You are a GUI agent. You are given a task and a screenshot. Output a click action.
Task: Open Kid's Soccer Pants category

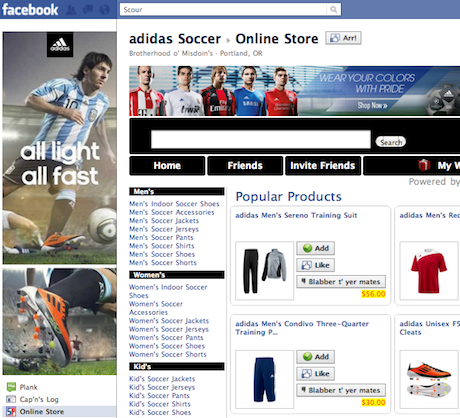[x=159, y=396]
